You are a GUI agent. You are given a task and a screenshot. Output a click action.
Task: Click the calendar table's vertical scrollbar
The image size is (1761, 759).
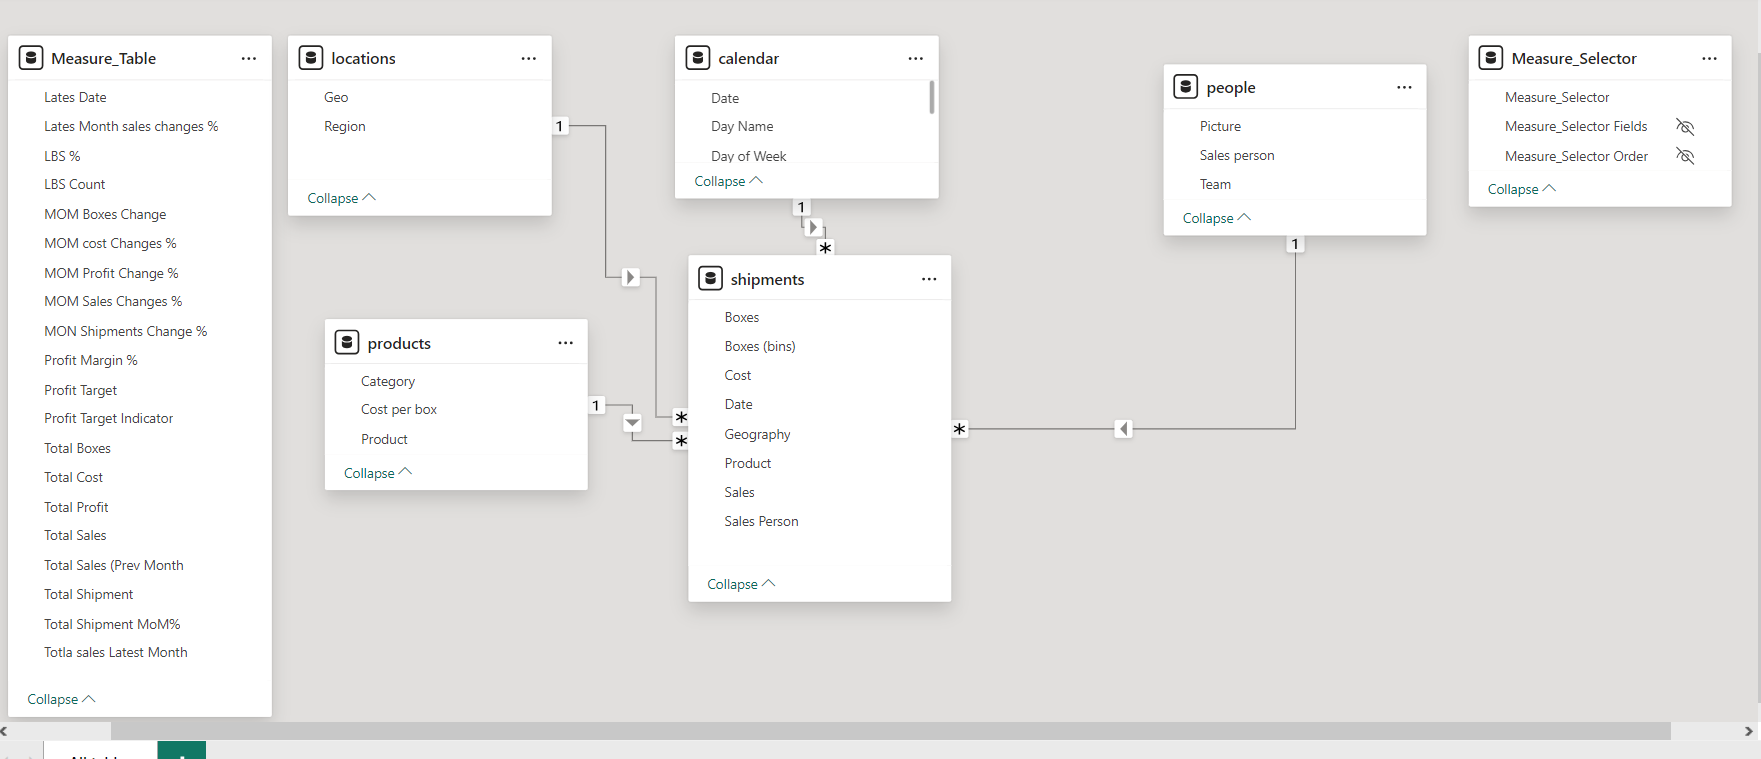pyautogui.click(x=932, y=98)
